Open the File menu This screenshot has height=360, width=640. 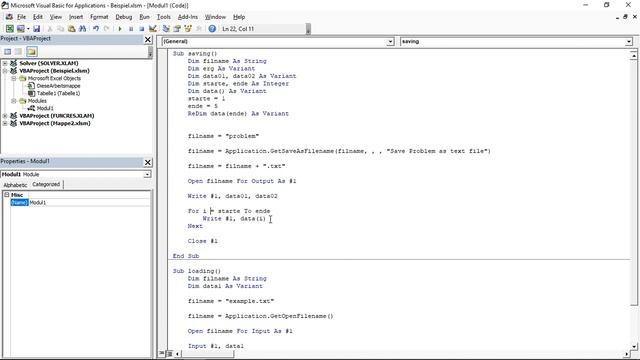(x=21, y=17)
